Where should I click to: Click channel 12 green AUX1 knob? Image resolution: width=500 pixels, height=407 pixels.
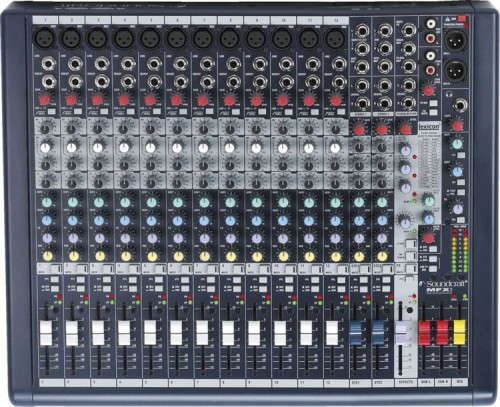pyautogui.click(x=335, y=202)
